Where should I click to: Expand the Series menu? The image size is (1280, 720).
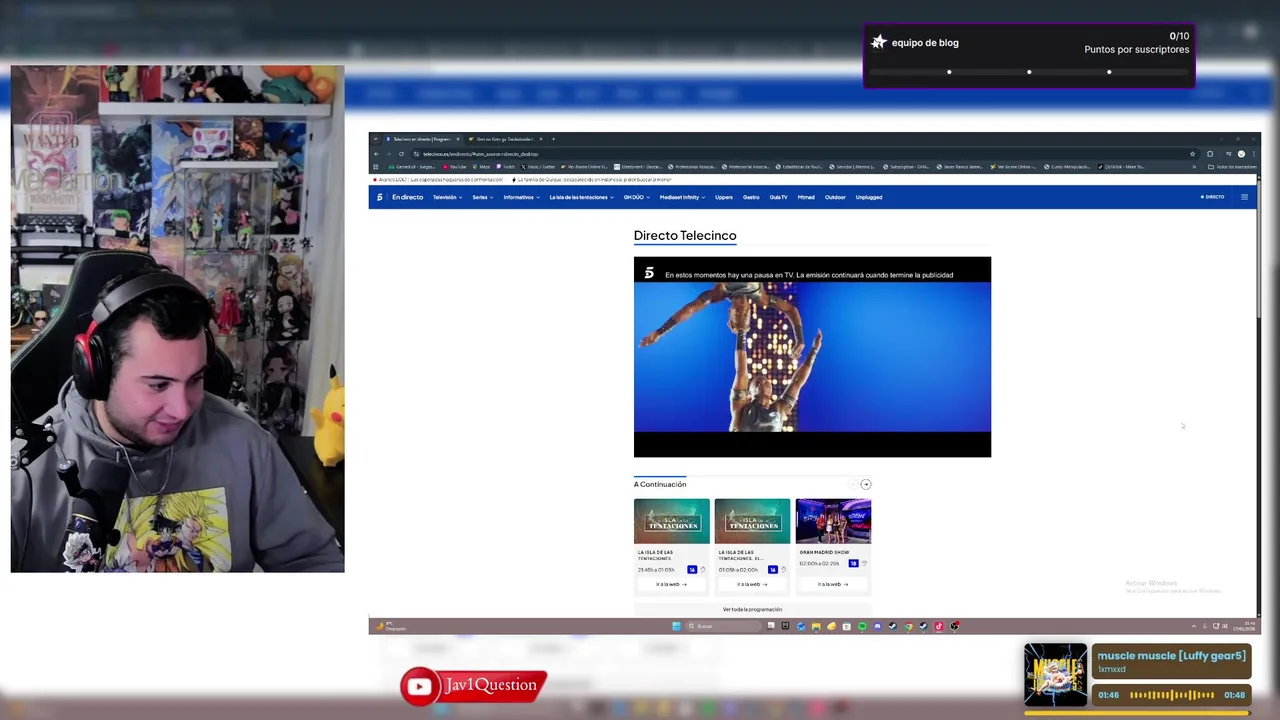click(483, 197)
